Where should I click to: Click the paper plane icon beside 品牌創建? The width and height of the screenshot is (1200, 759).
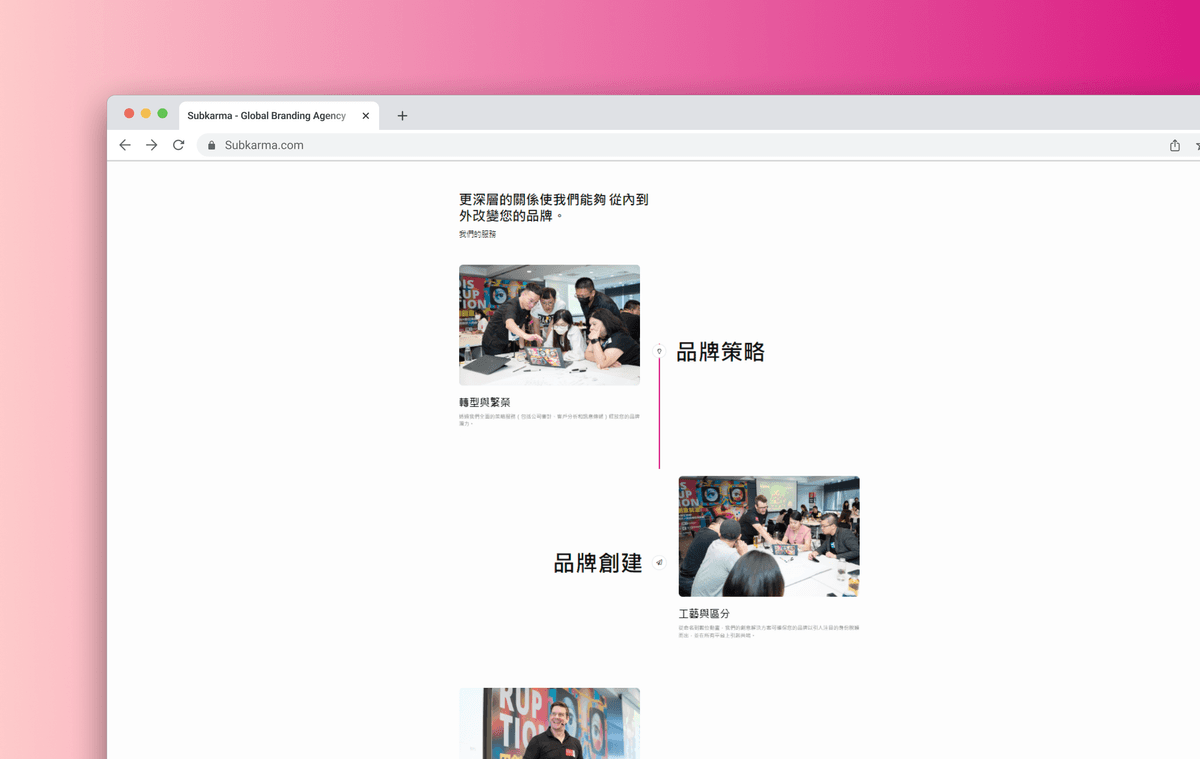(x=659, y=563)
